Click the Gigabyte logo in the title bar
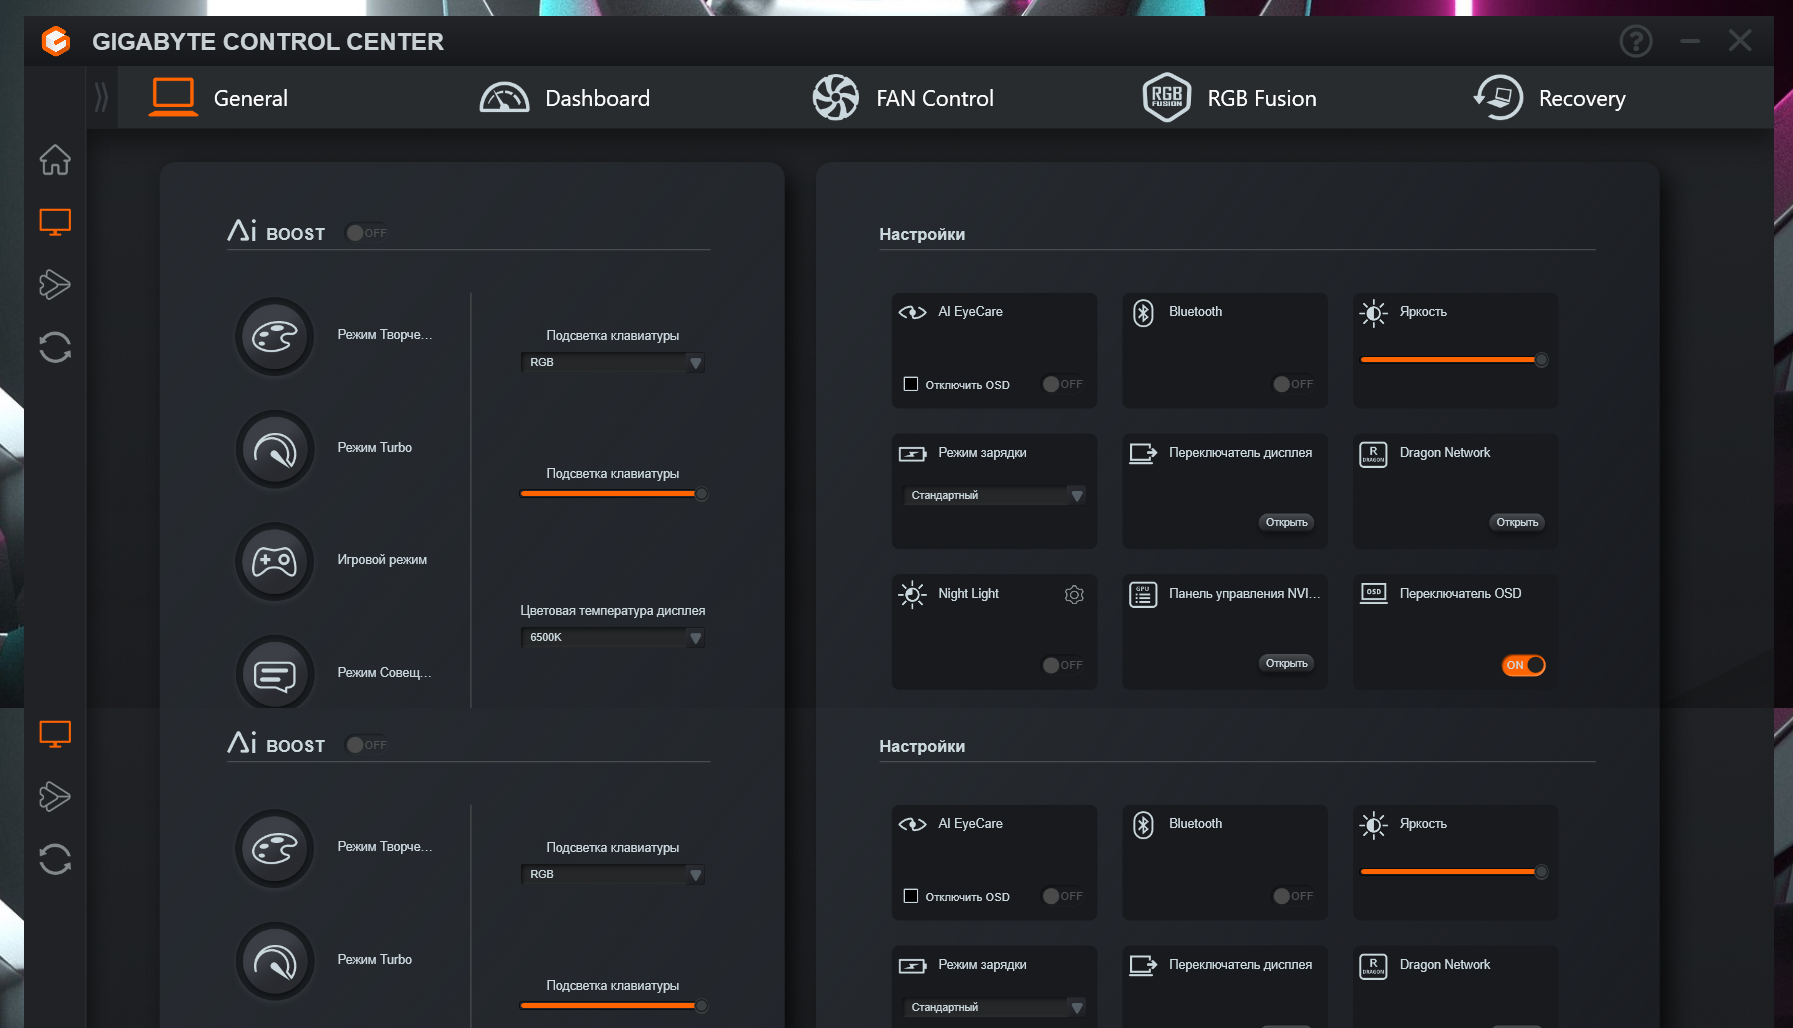1793x1028 pixels. tap(56, 41)
